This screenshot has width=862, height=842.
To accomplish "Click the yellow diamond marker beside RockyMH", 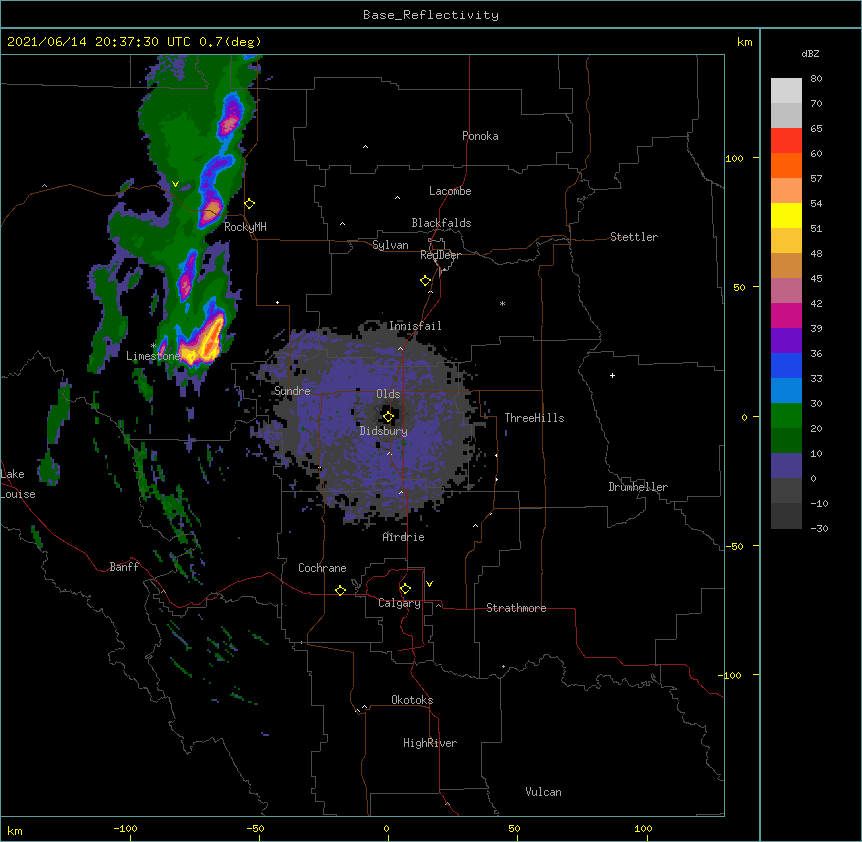I will (250, 204).
